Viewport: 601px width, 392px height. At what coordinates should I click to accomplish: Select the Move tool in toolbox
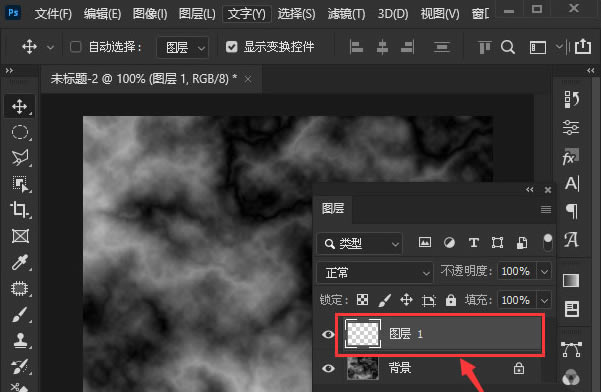pos(19,107)
